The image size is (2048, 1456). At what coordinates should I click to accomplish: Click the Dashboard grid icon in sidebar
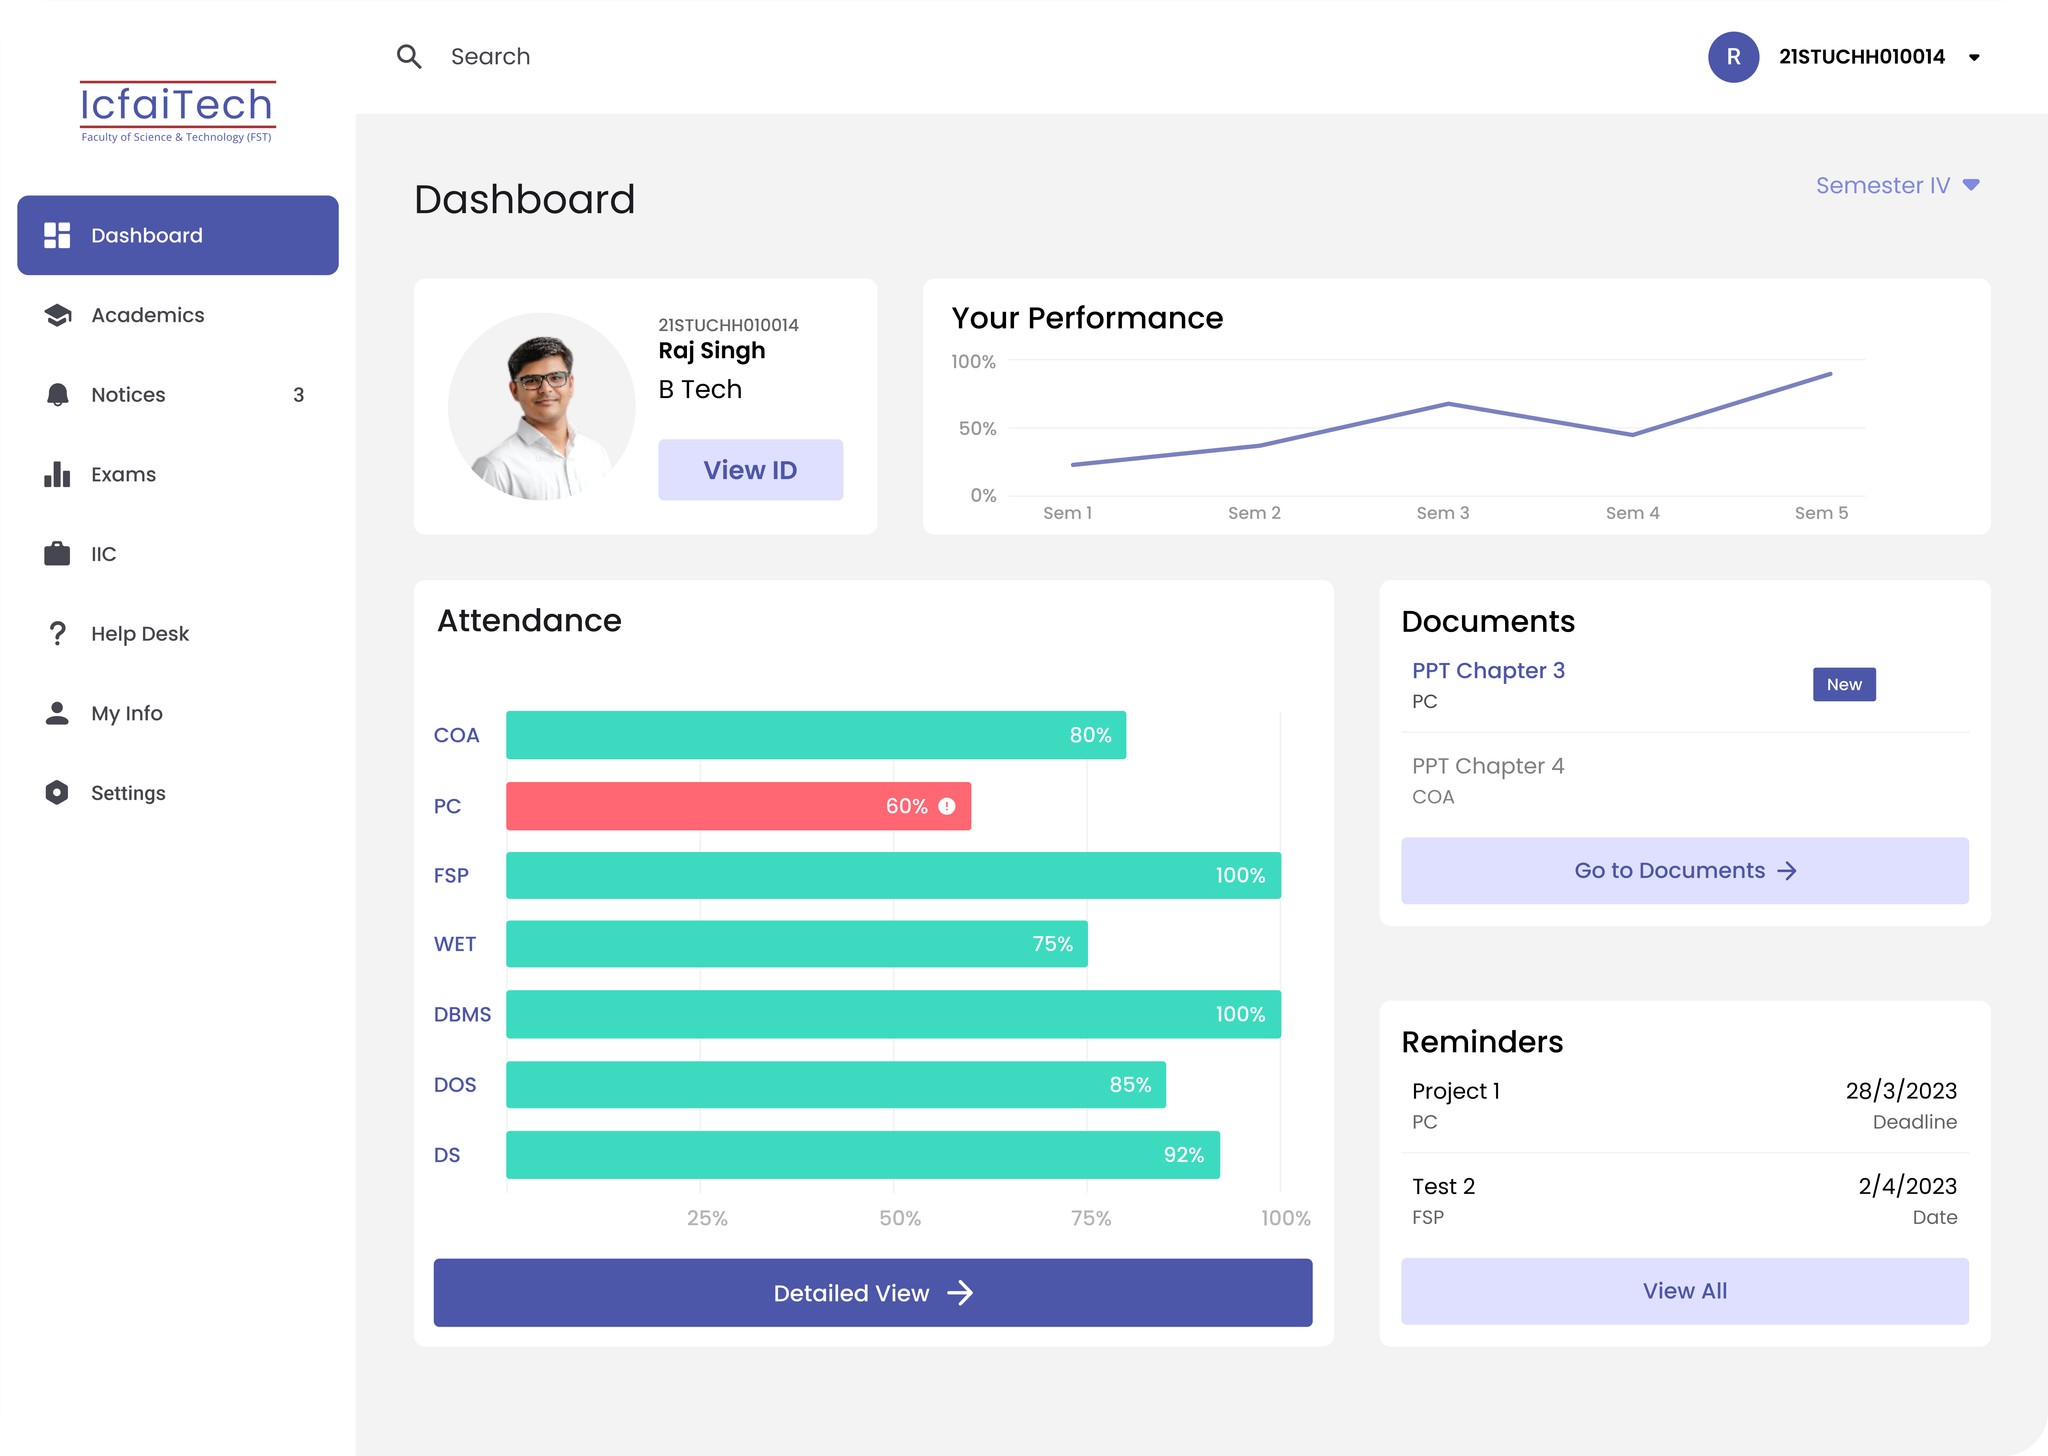(57, 235)
